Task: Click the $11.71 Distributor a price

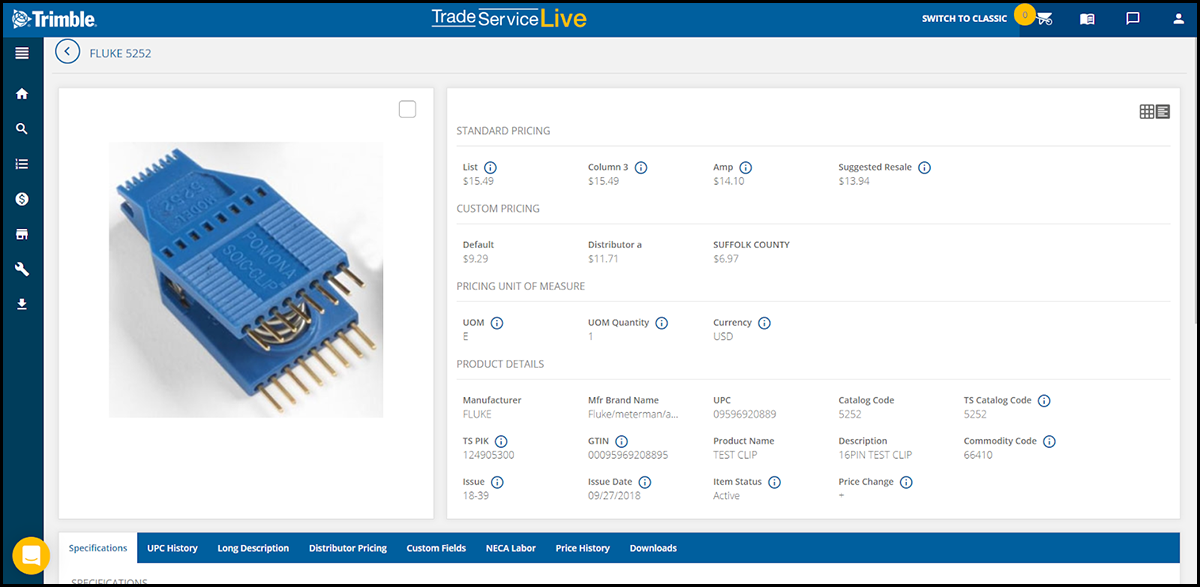Action: click(x=603, y=259)
